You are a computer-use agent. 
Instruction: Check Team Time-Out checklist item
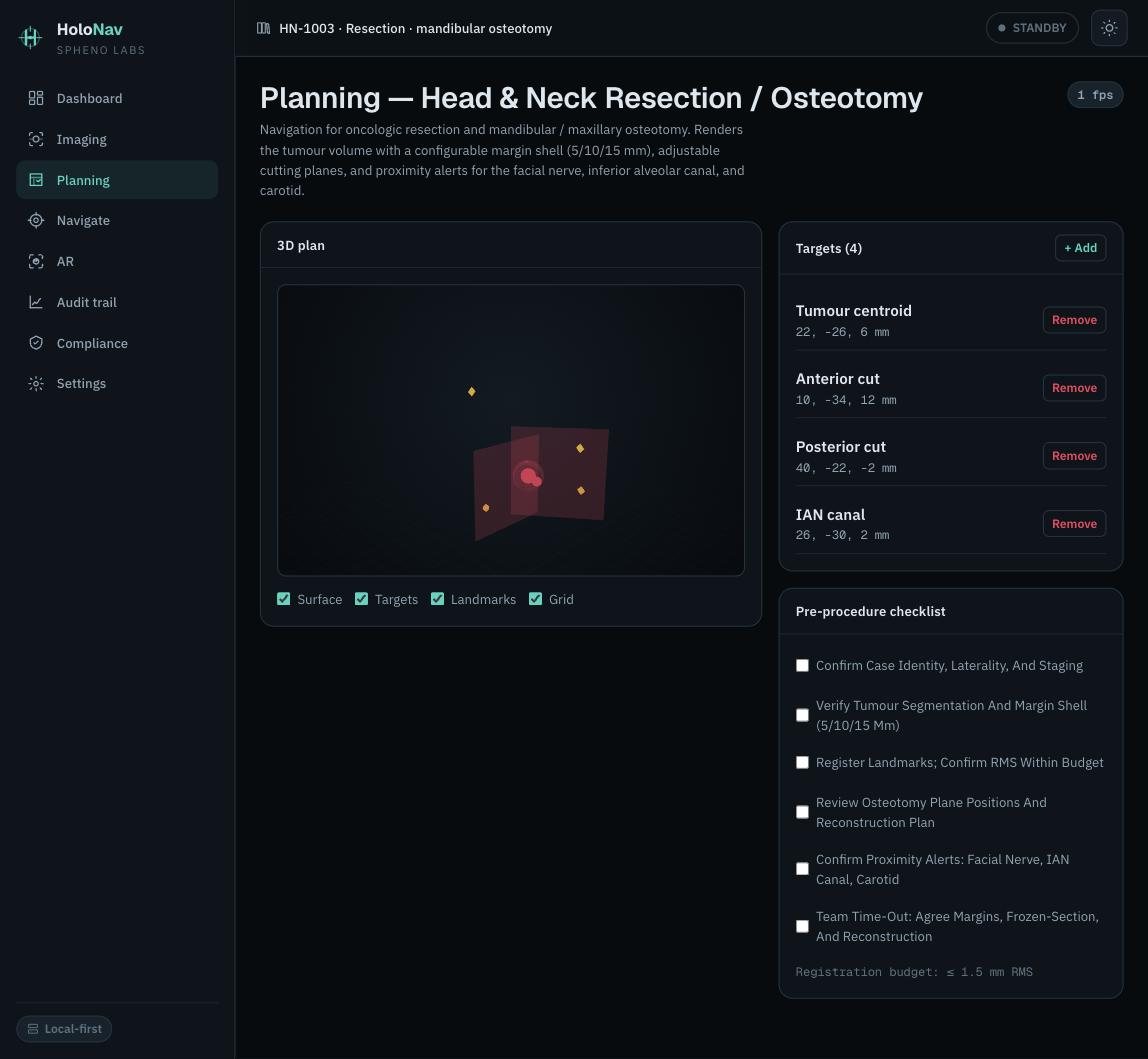coord(802,926)
